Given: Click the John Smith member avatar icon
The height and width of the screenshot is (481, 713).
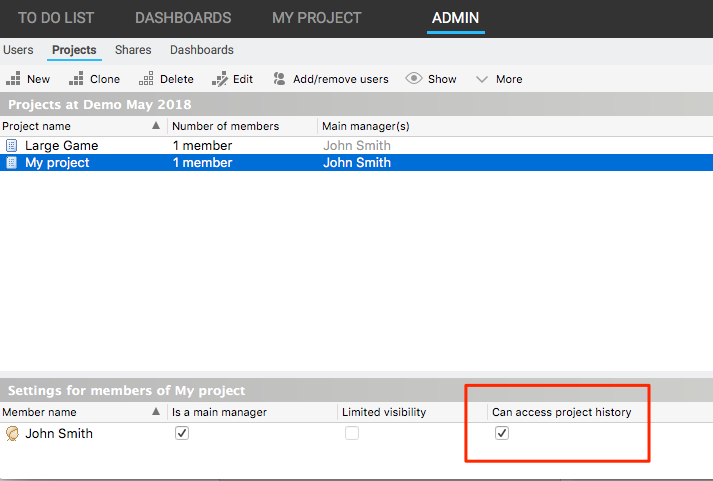Looking at the screenshot, I should [12, 434].
